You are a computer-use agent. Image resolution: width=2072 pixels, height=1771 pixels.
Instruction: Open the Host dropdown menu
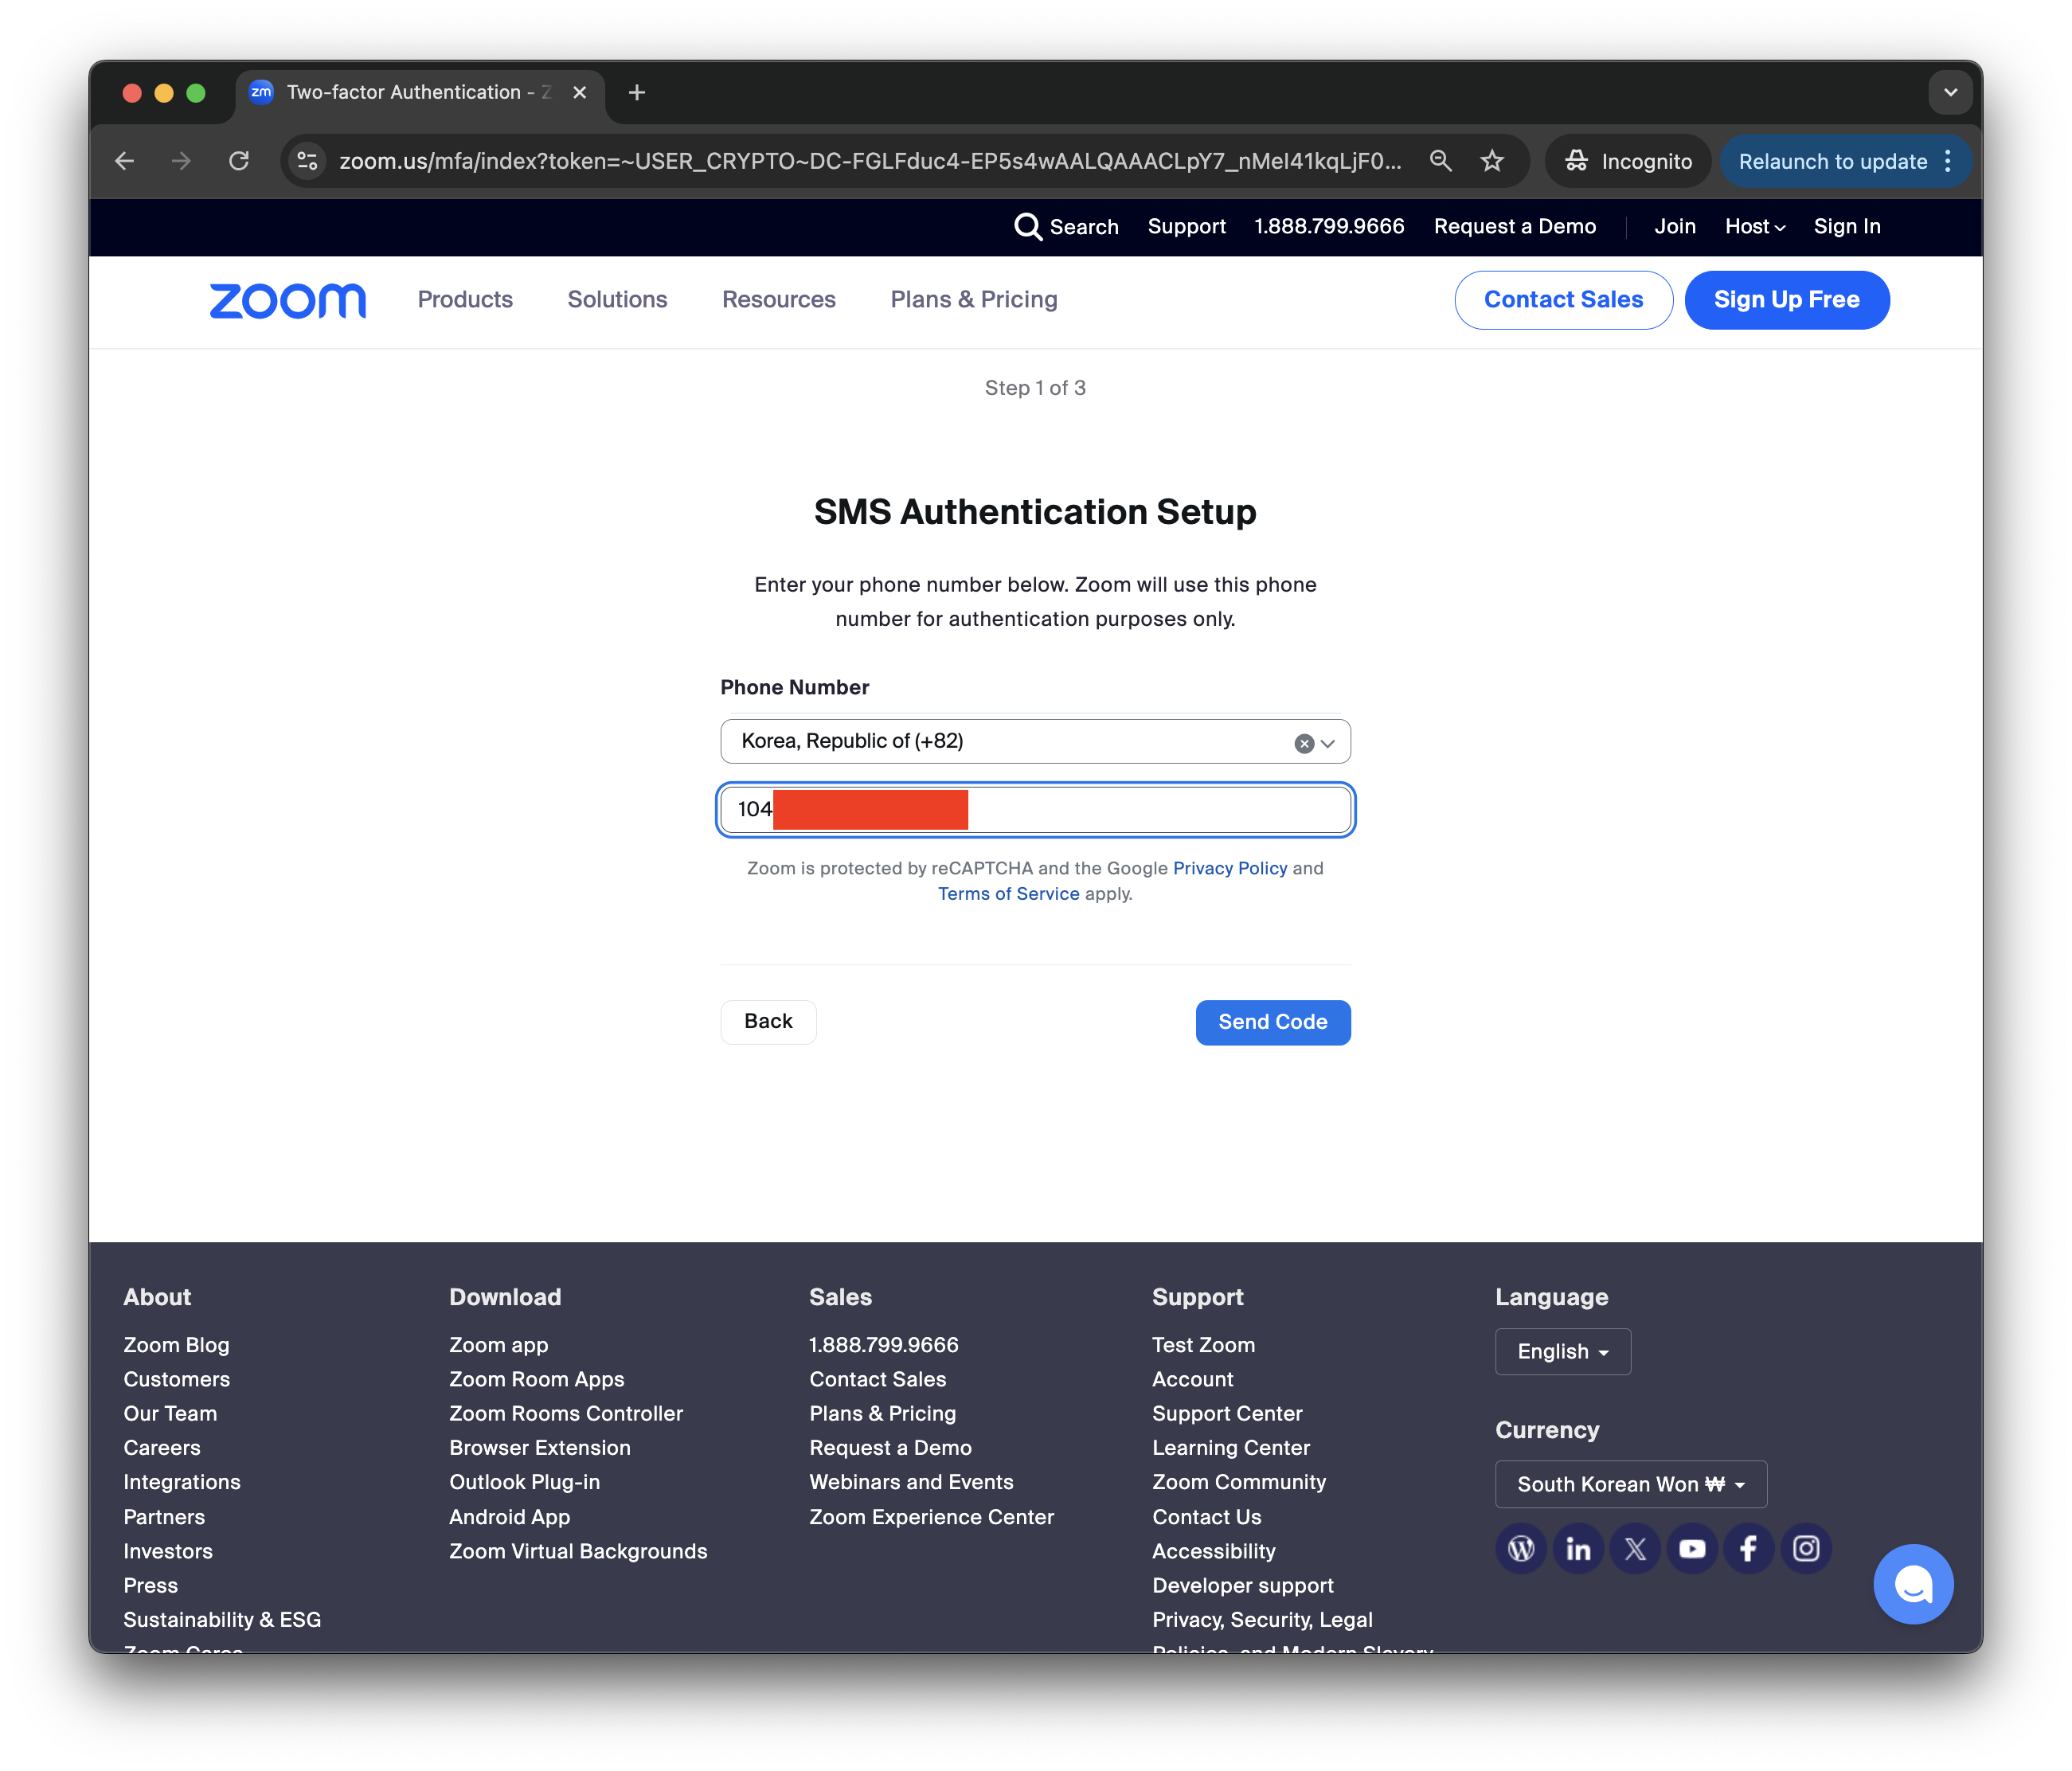point(1754,226)
